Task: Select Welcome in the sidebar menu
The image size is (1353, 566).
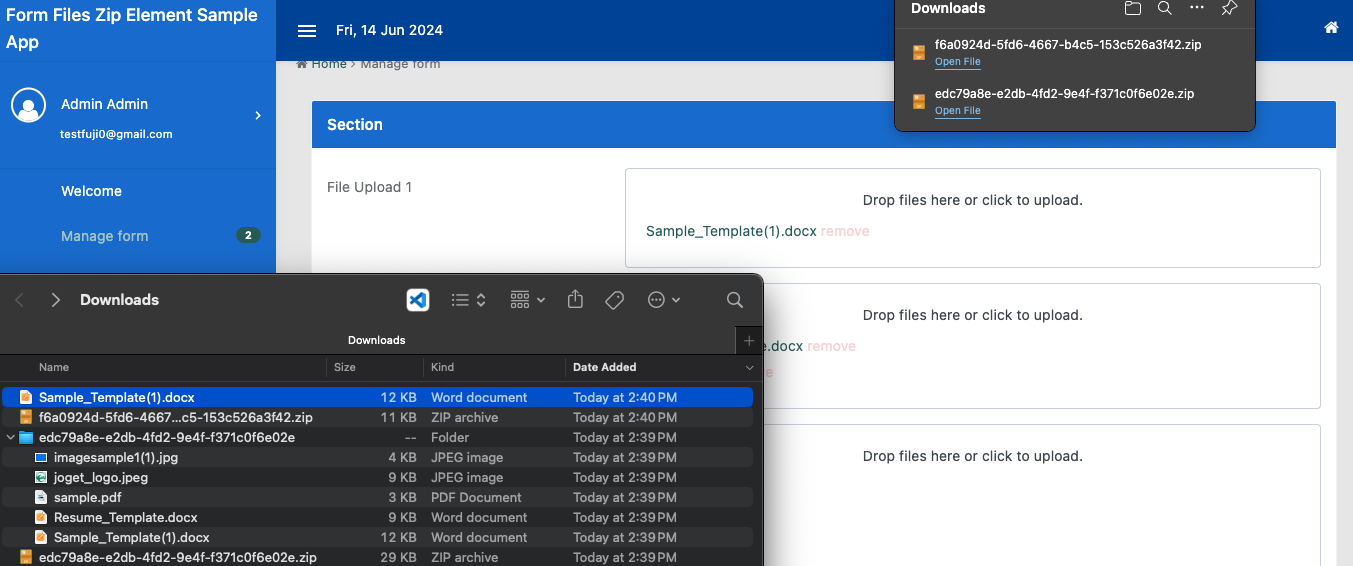Action: 91,191
